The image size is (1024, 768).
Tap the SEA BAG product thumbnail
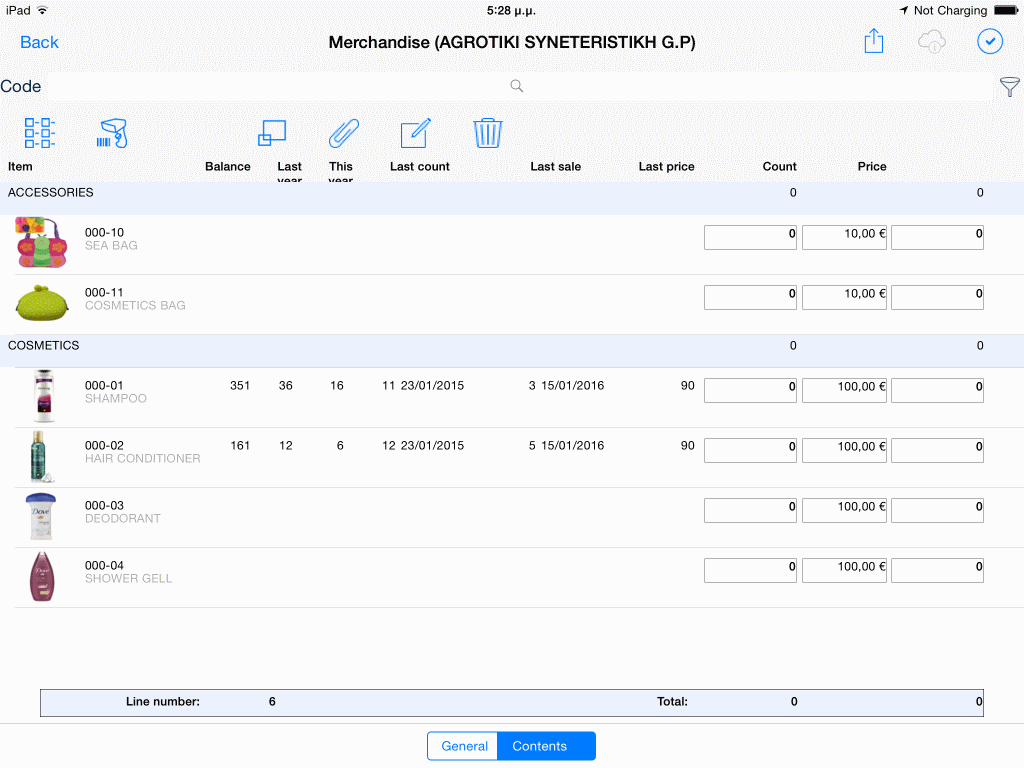42,243
